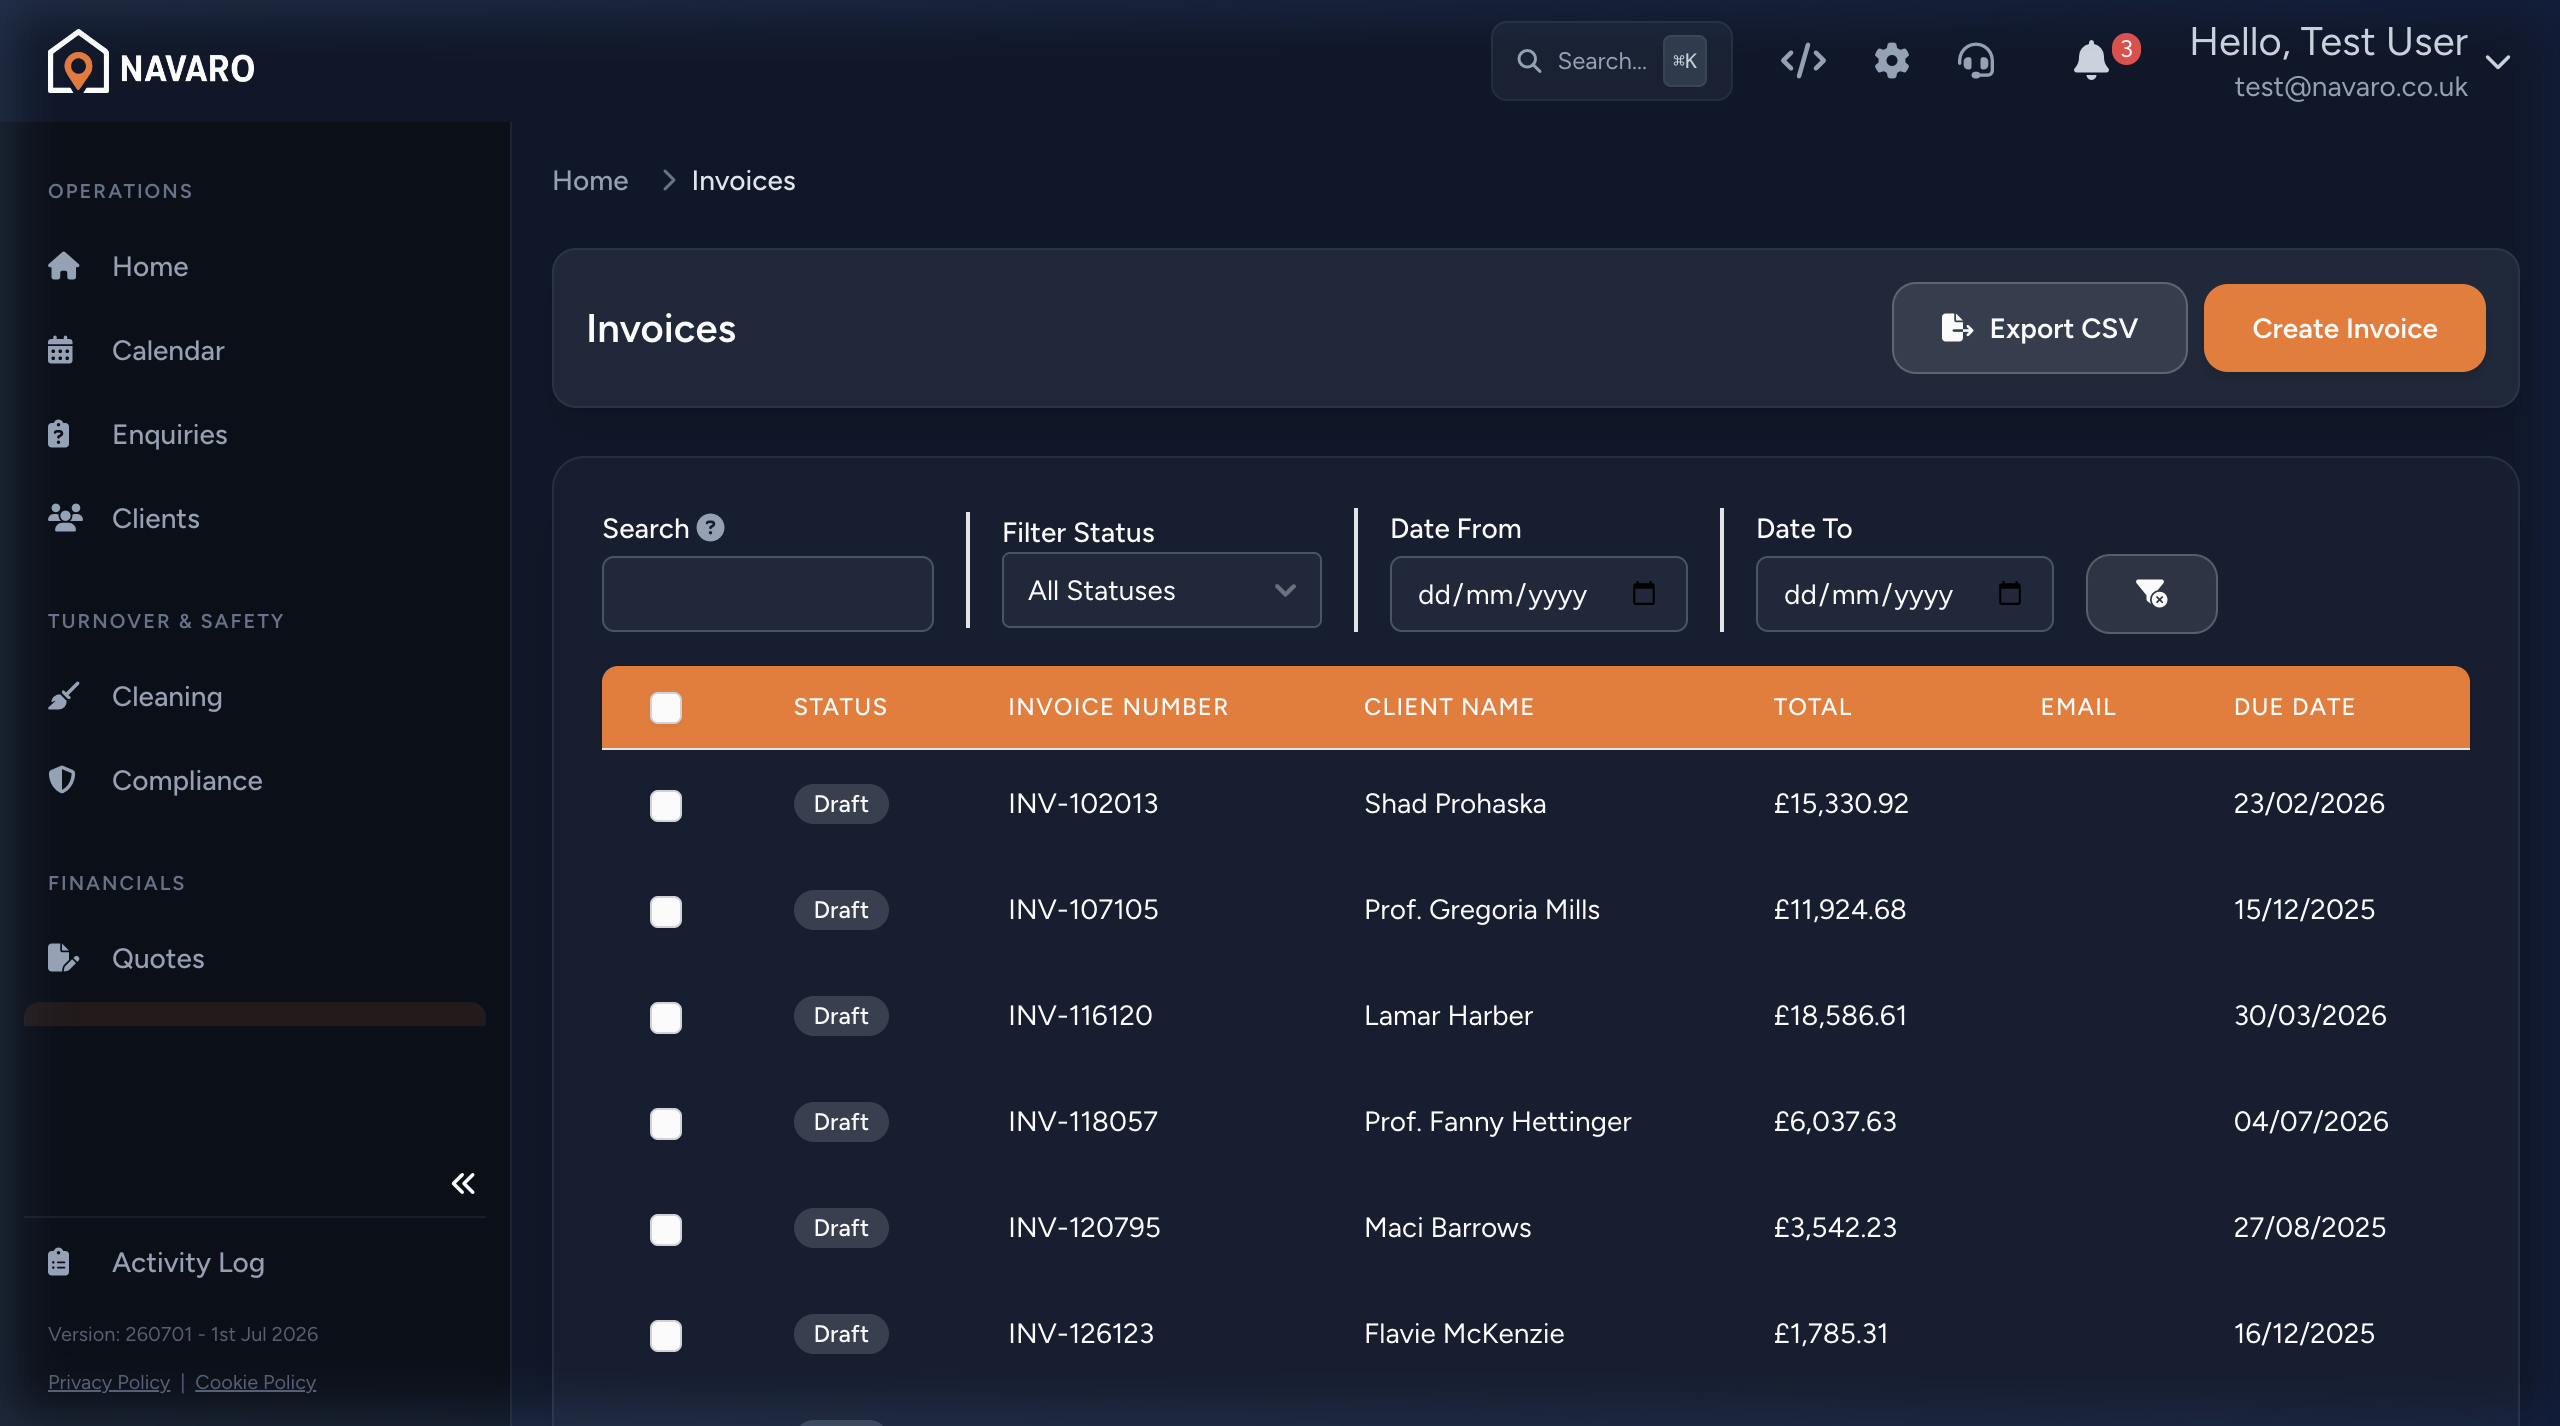Image resolution: width=2560 pixels, height=1426 pixels.
Task: Clear filters using the funnel icon button
Action: click(x=2151, y=593)
